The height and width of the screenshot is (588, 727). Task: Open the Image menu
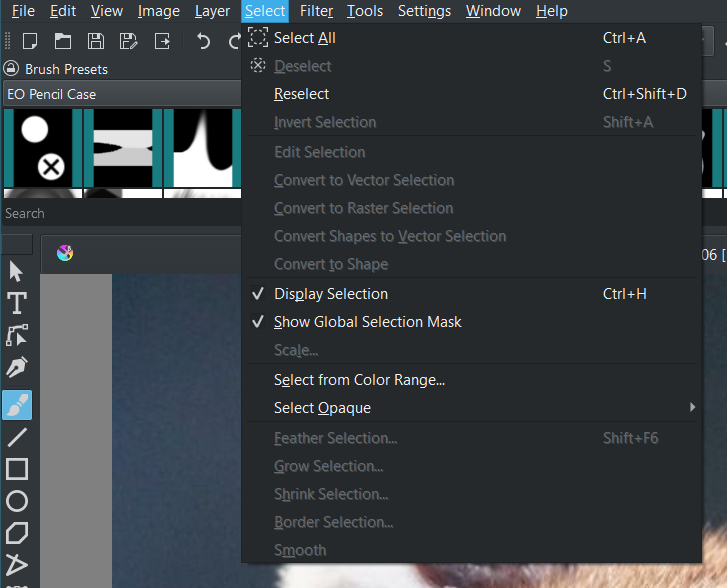(159, 11)
